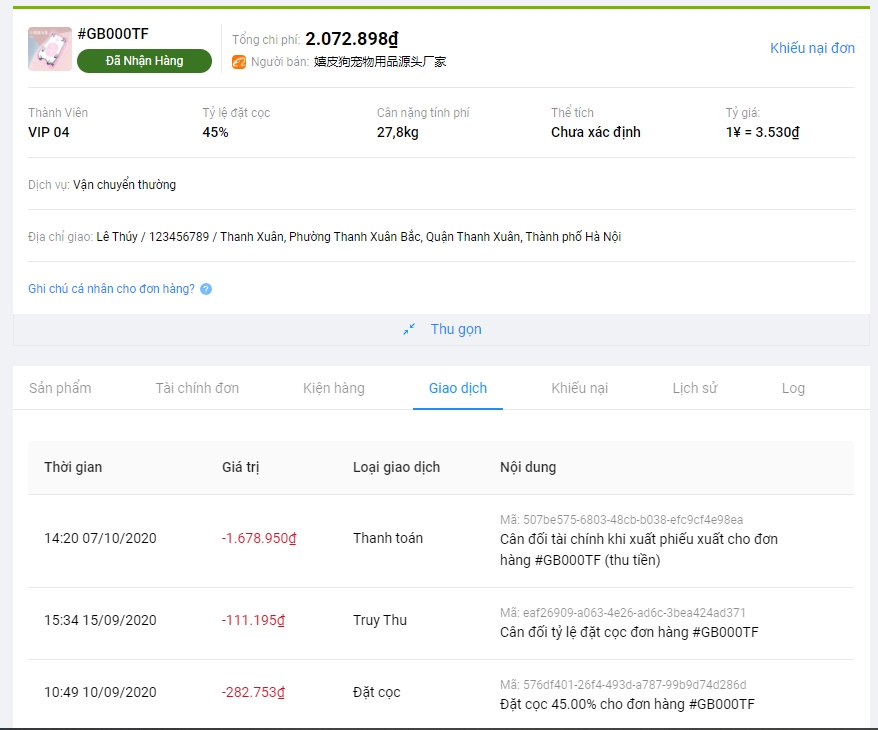Collapse order details via Thu gọn text
This screenshot has width=878, height=730.
coord(456,329)
